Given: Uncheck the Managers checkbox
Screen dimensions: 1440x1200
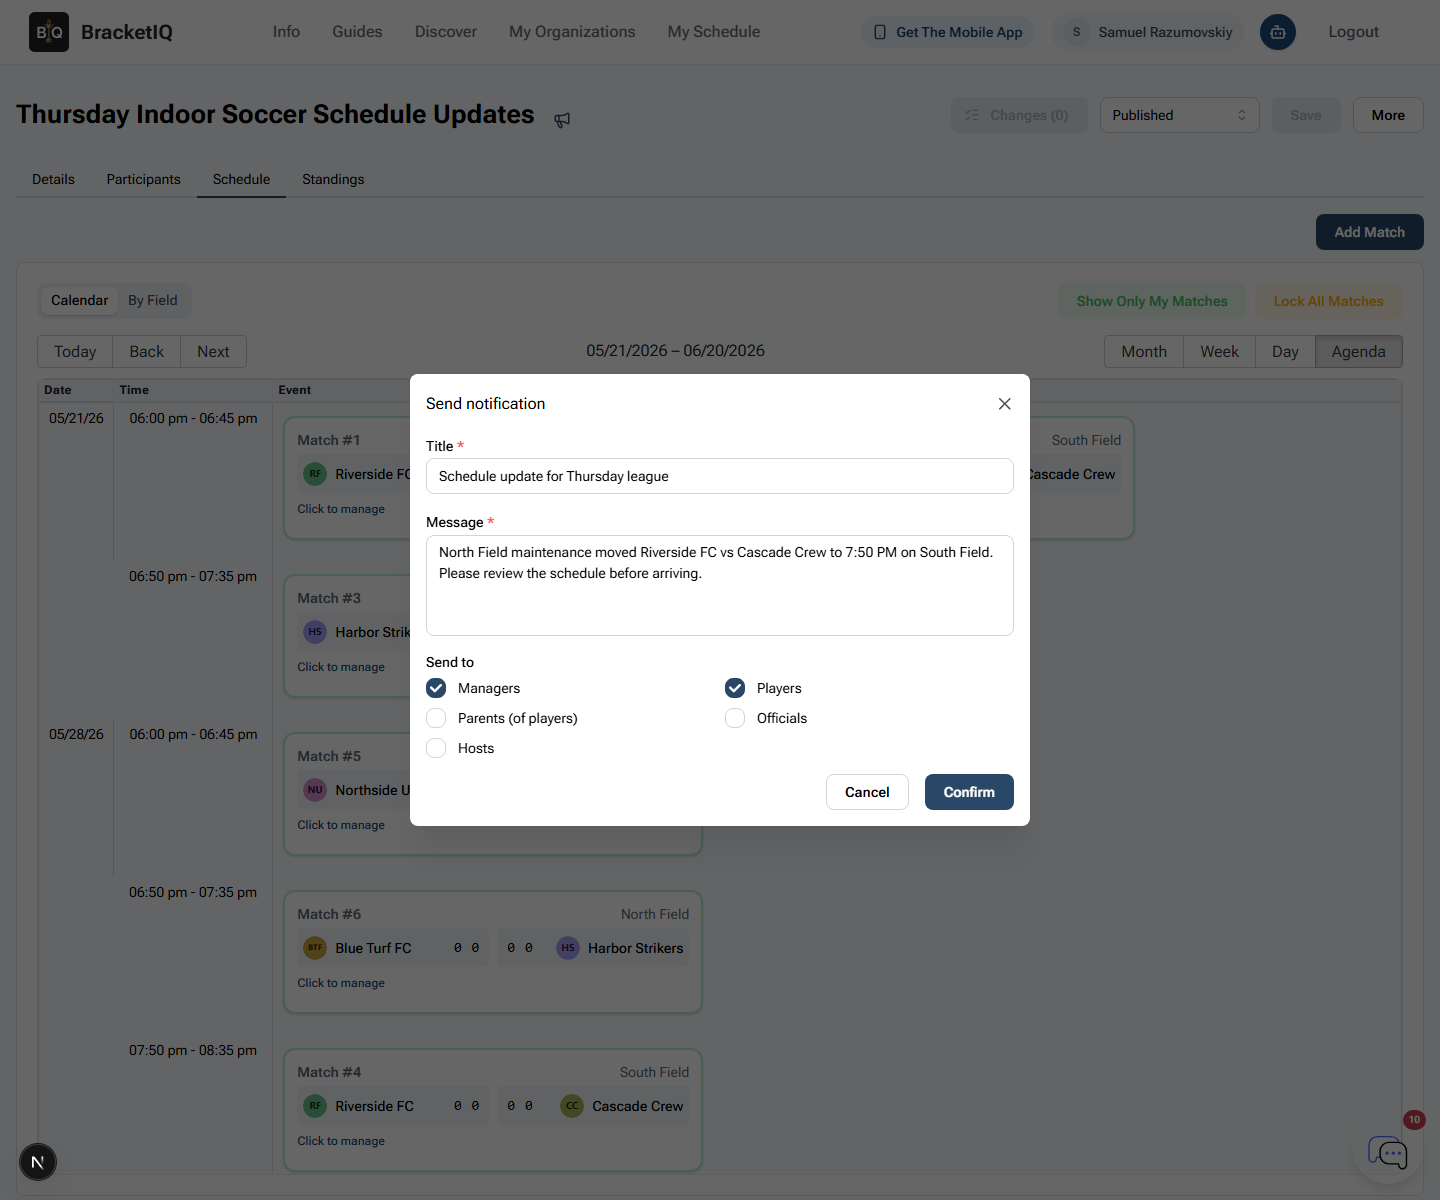Looking at the screenshot, I should click(436, 688).
